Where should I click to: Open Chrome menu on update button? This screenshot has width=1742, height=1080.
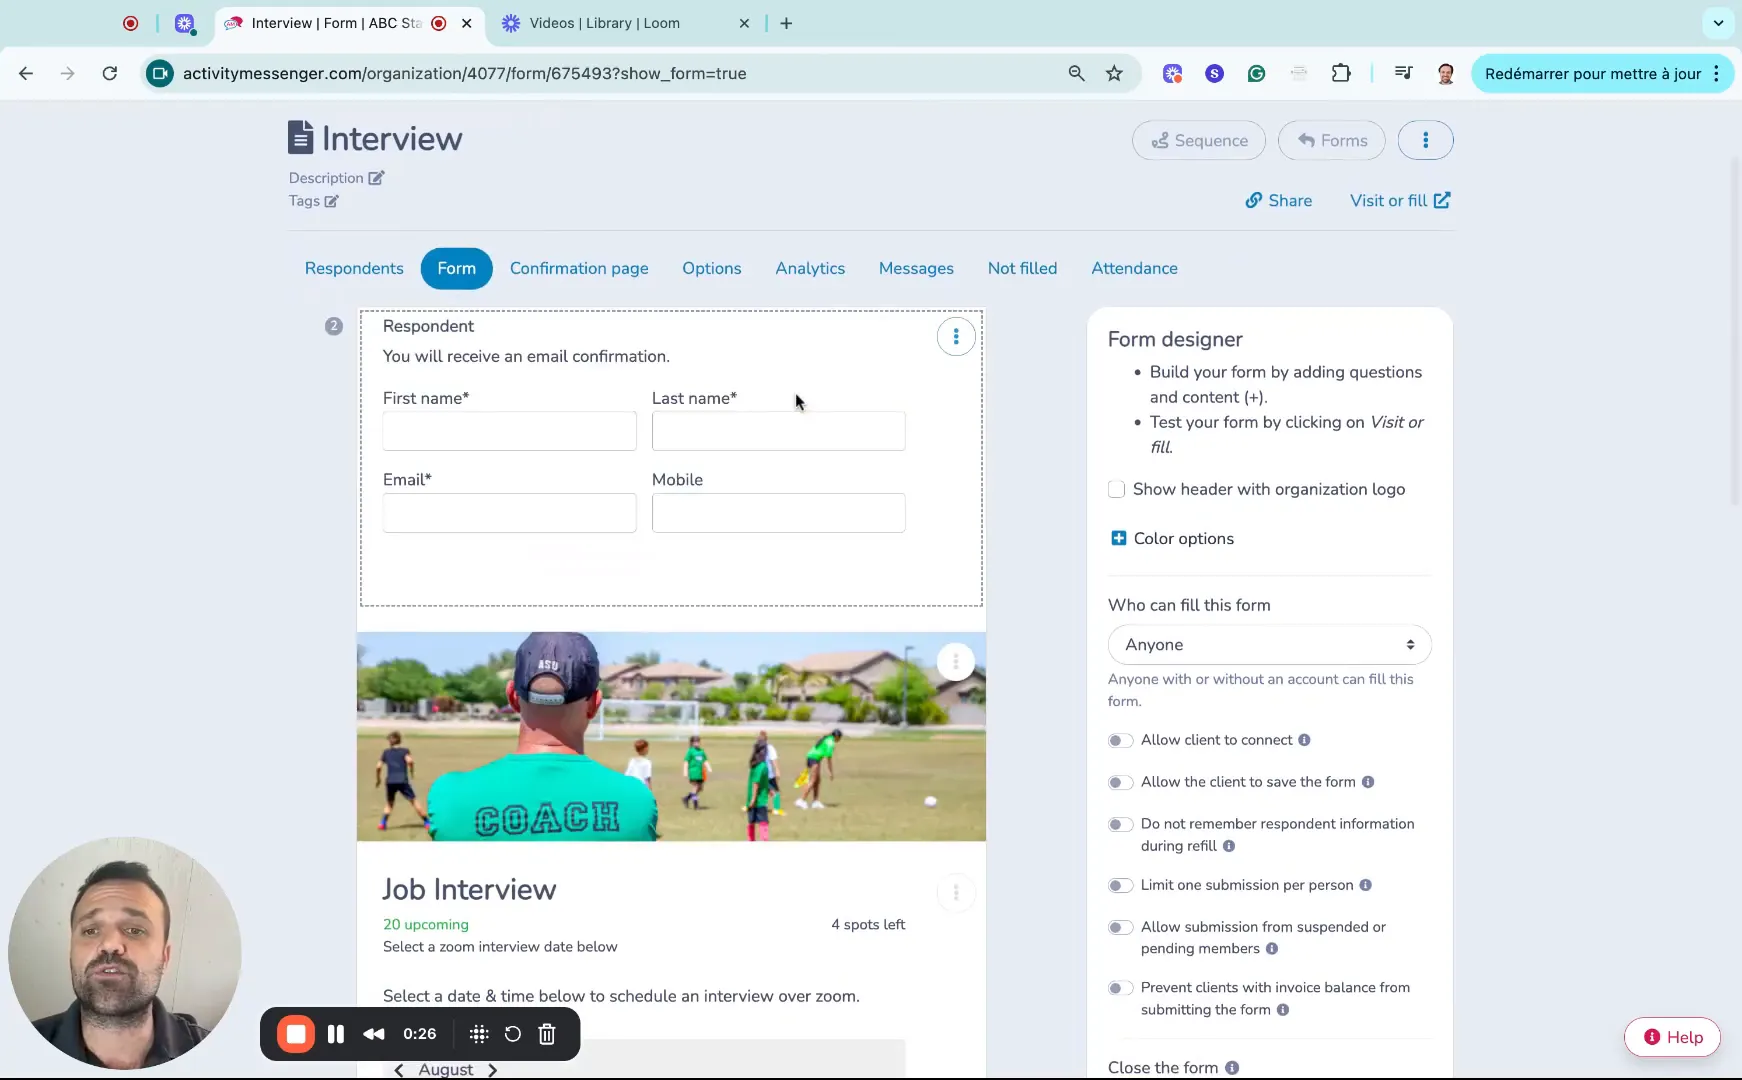pos(1716,73)
